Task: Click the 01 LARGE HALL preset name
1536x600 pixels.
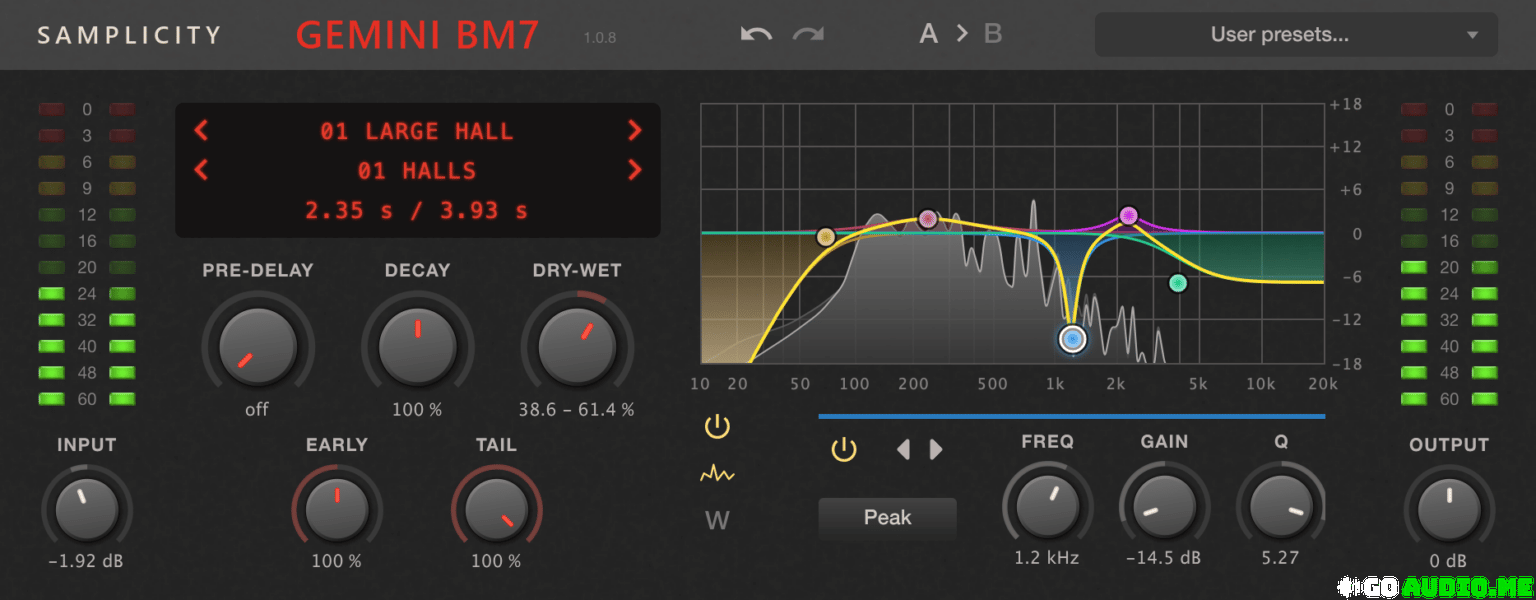Action: click(417, 131)
